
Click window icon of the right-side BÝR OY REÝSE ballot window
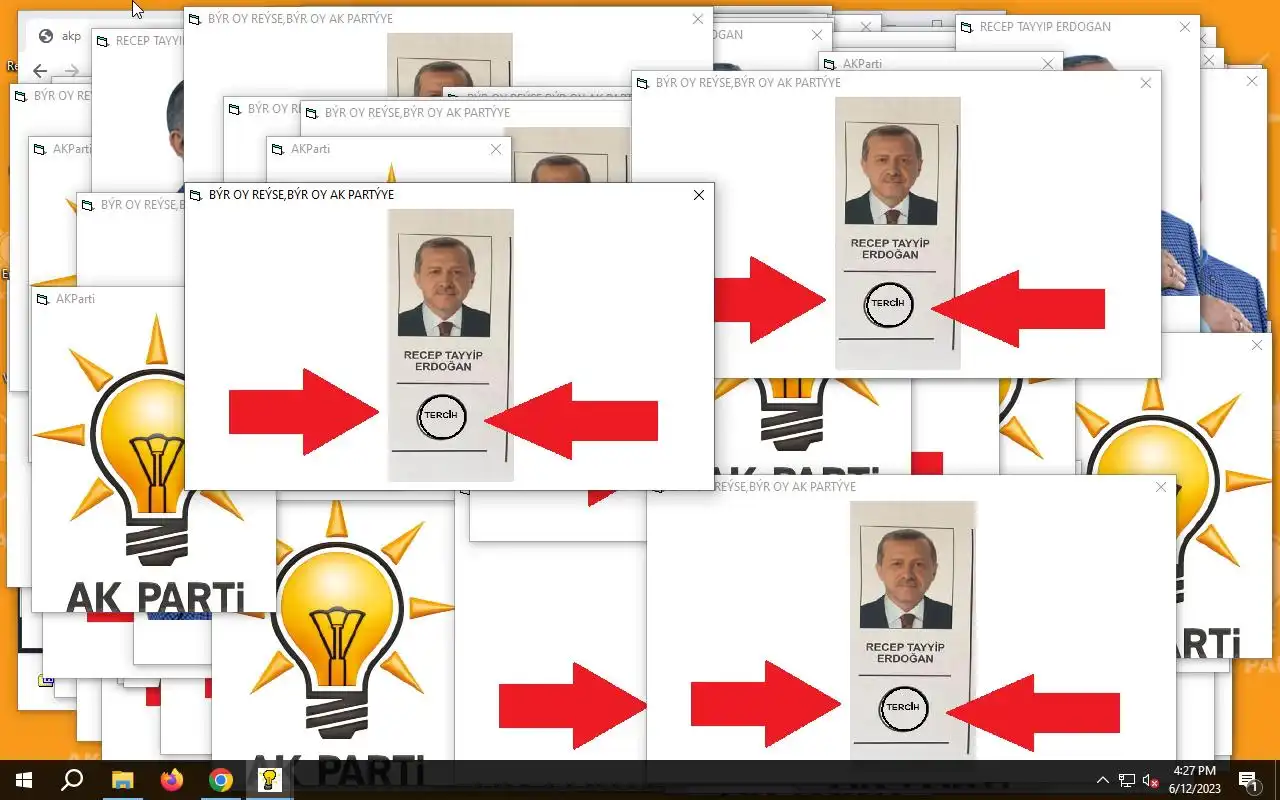(644, 83)
